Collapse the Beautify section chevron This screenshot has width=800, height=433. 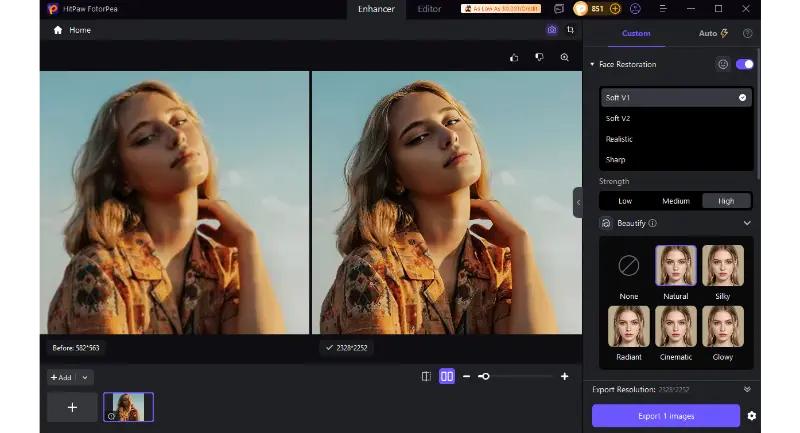tap(747, 223)
